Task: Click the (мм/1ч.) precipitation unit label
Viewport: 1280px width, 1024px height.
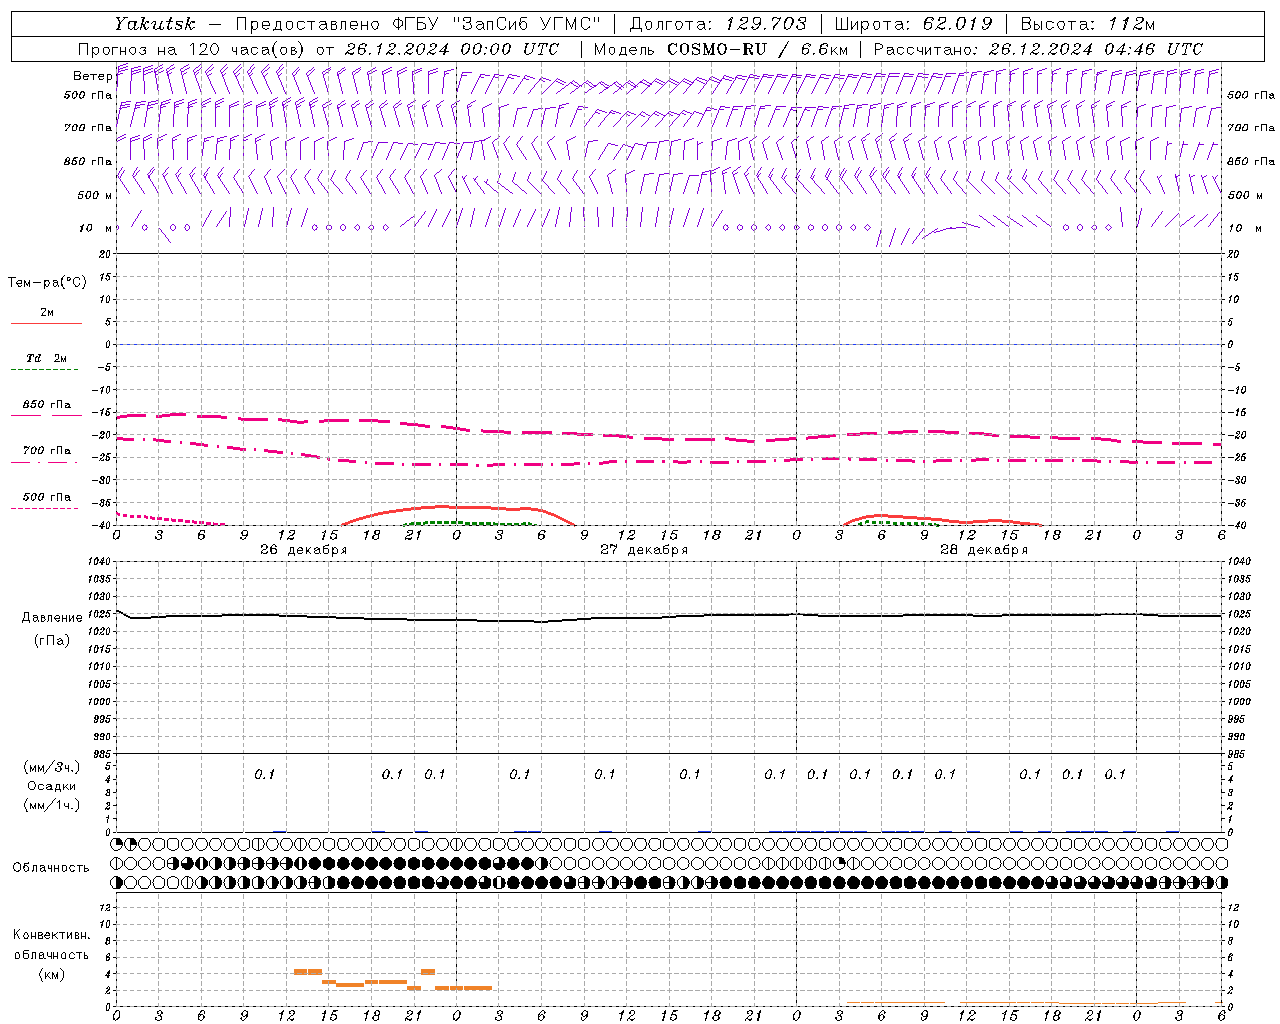Action: [52, 805]
